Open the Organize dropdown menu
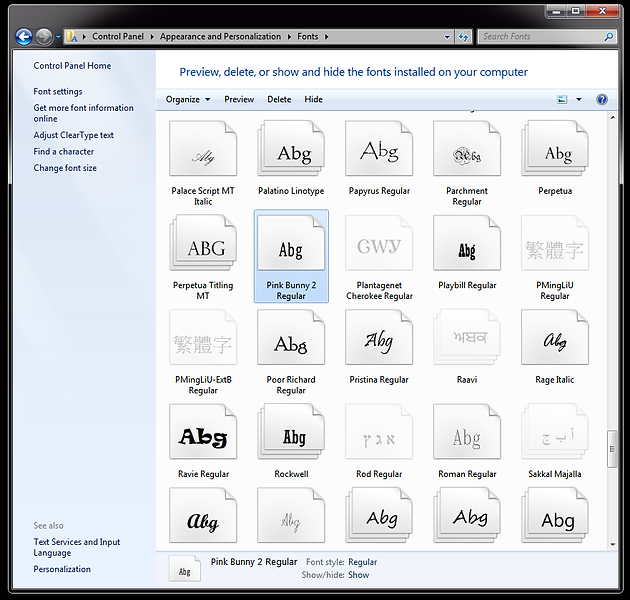 (188, 99)
